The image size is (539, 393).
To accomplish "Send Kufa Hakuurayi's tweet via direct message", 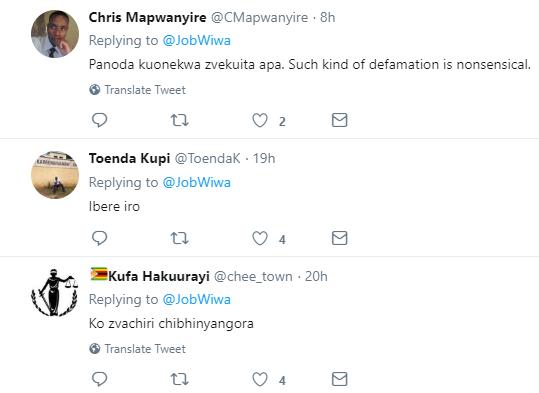I will pyautogui.click(x=340, y=379).
